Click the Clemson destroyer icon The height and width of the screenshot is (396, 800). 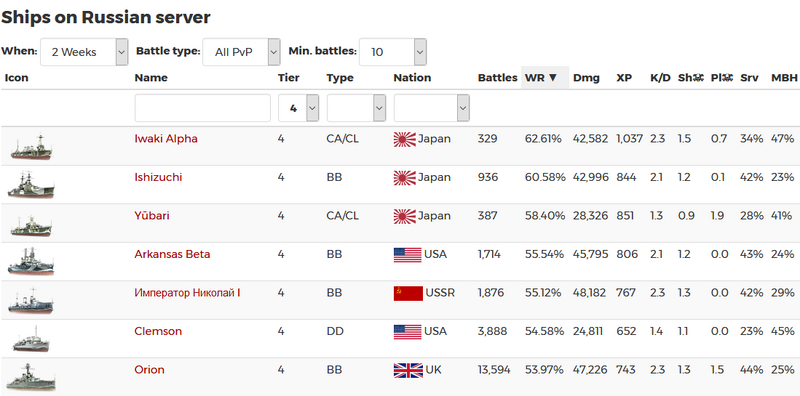pyautogui.click(x=31, y=339)
